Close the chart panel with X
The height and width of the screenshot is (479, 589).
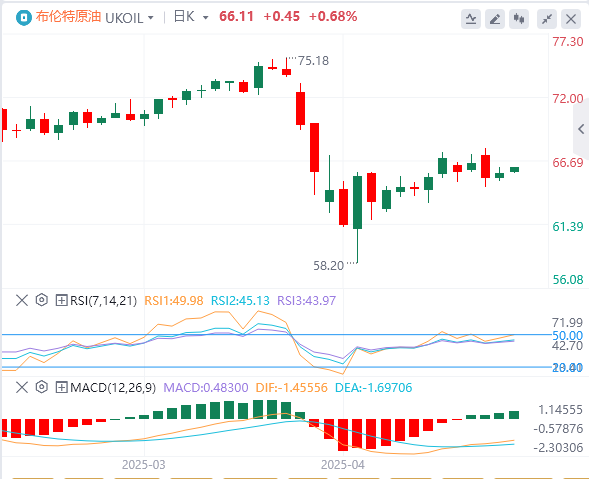click(x=571, y=19)
